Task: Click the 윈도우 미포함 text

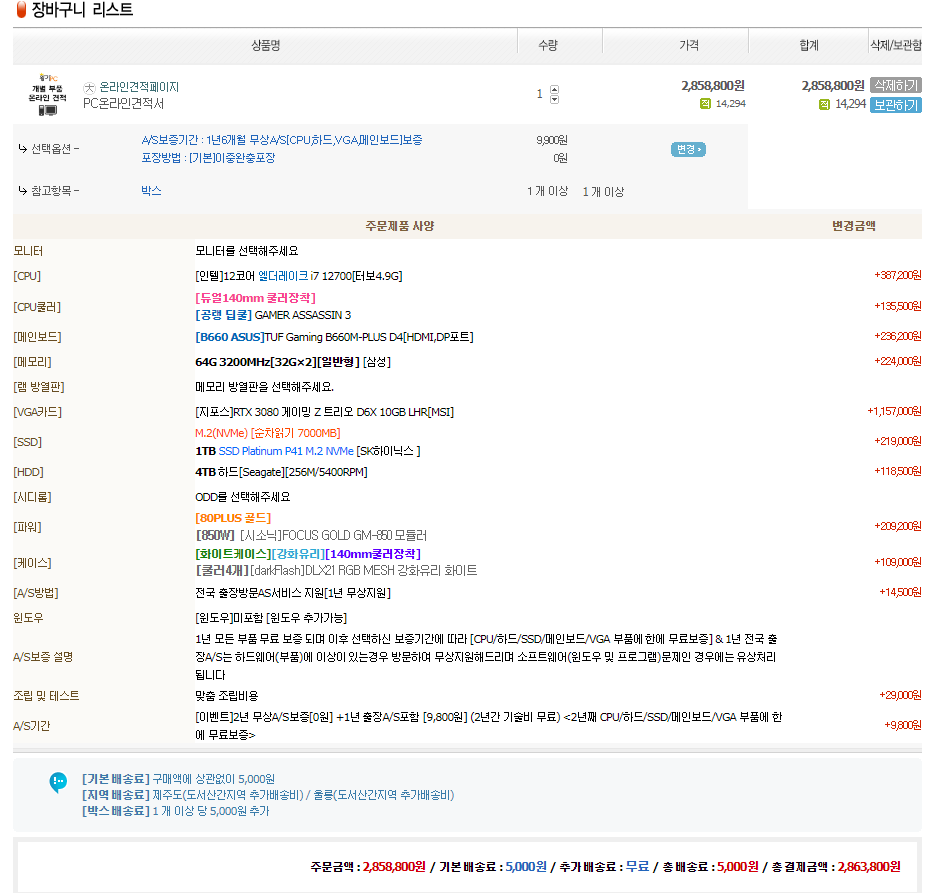Action: pos(271,618)
